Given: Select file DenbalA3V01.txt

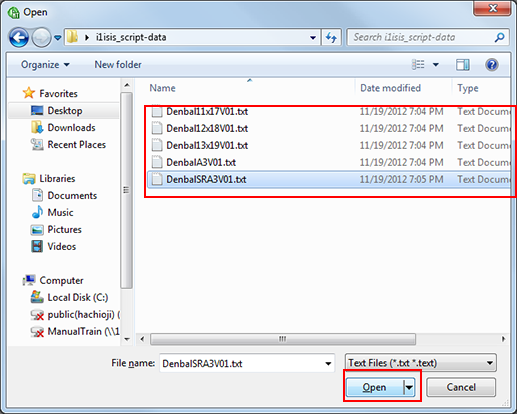Looking at the screenshot, I should pyautogui.click(x=329, y=163).
